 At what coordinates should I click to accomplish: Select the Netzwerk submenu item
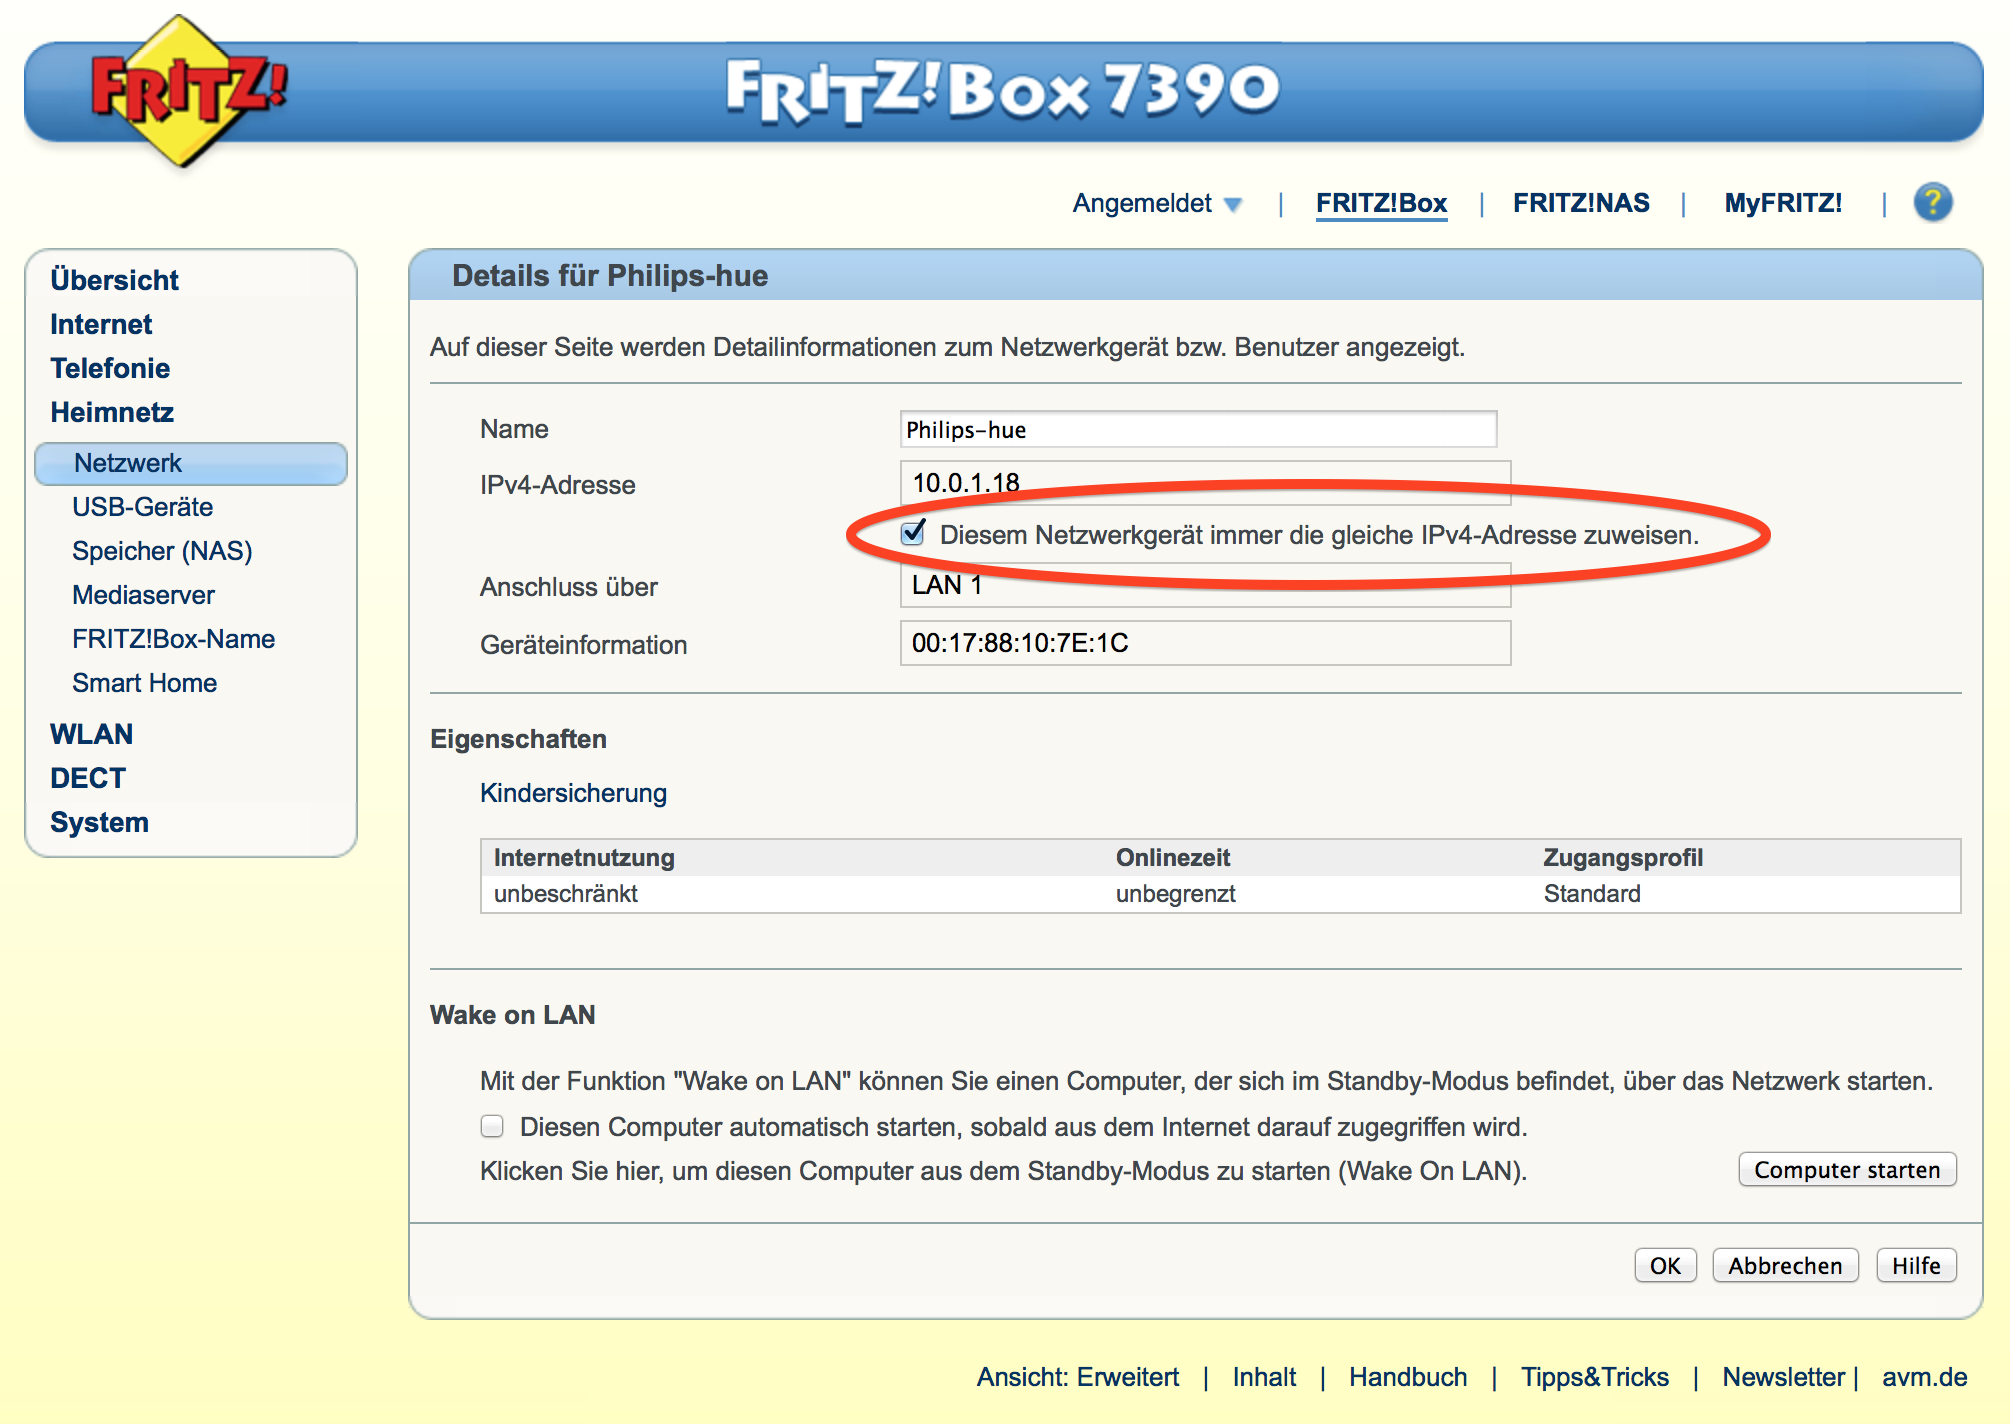point(191,464)
